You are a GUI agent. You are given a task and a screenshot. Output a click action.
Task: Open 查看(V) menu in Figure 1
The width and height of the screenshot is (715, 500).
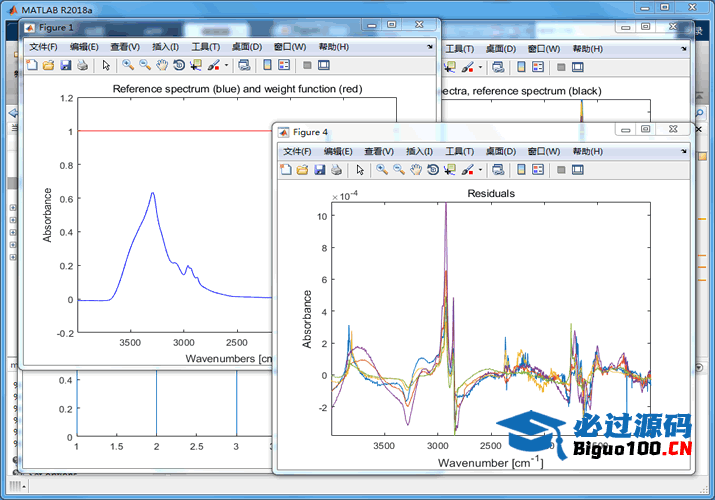[x=125, y=47]
